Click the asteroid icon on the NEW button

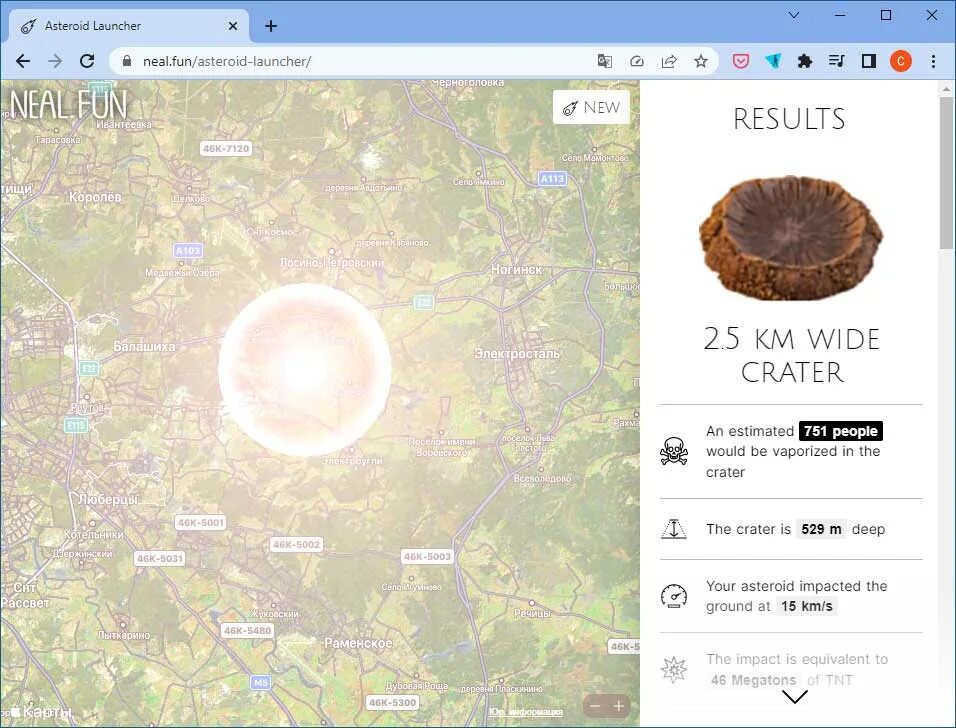click(571, 106)
